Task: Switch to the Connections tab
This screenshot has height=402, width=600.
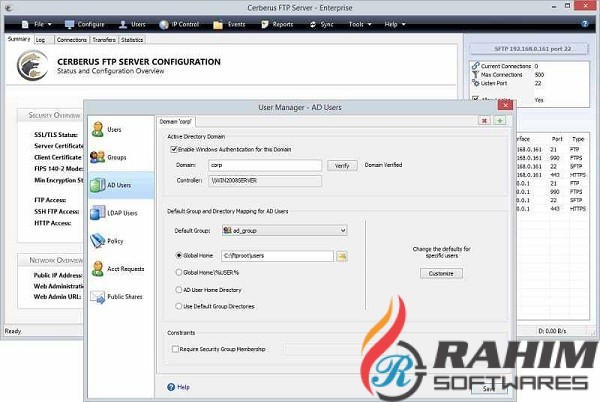Action: pos(72,40)
